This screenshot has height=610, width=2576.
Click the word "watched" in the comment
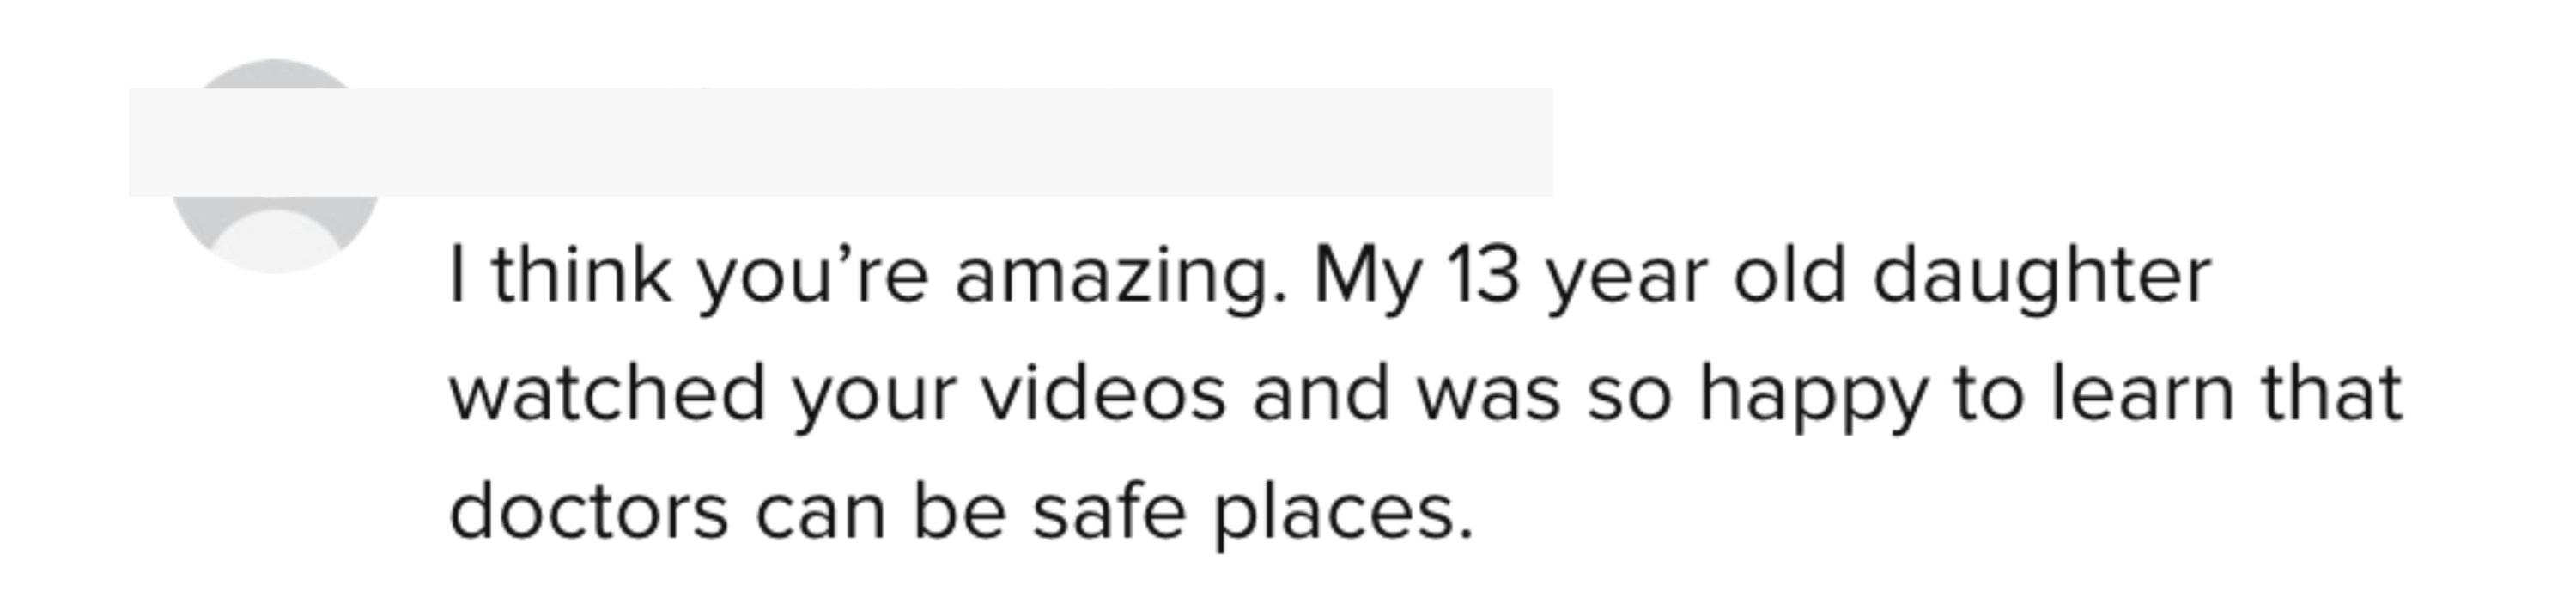tap(608, 391)
